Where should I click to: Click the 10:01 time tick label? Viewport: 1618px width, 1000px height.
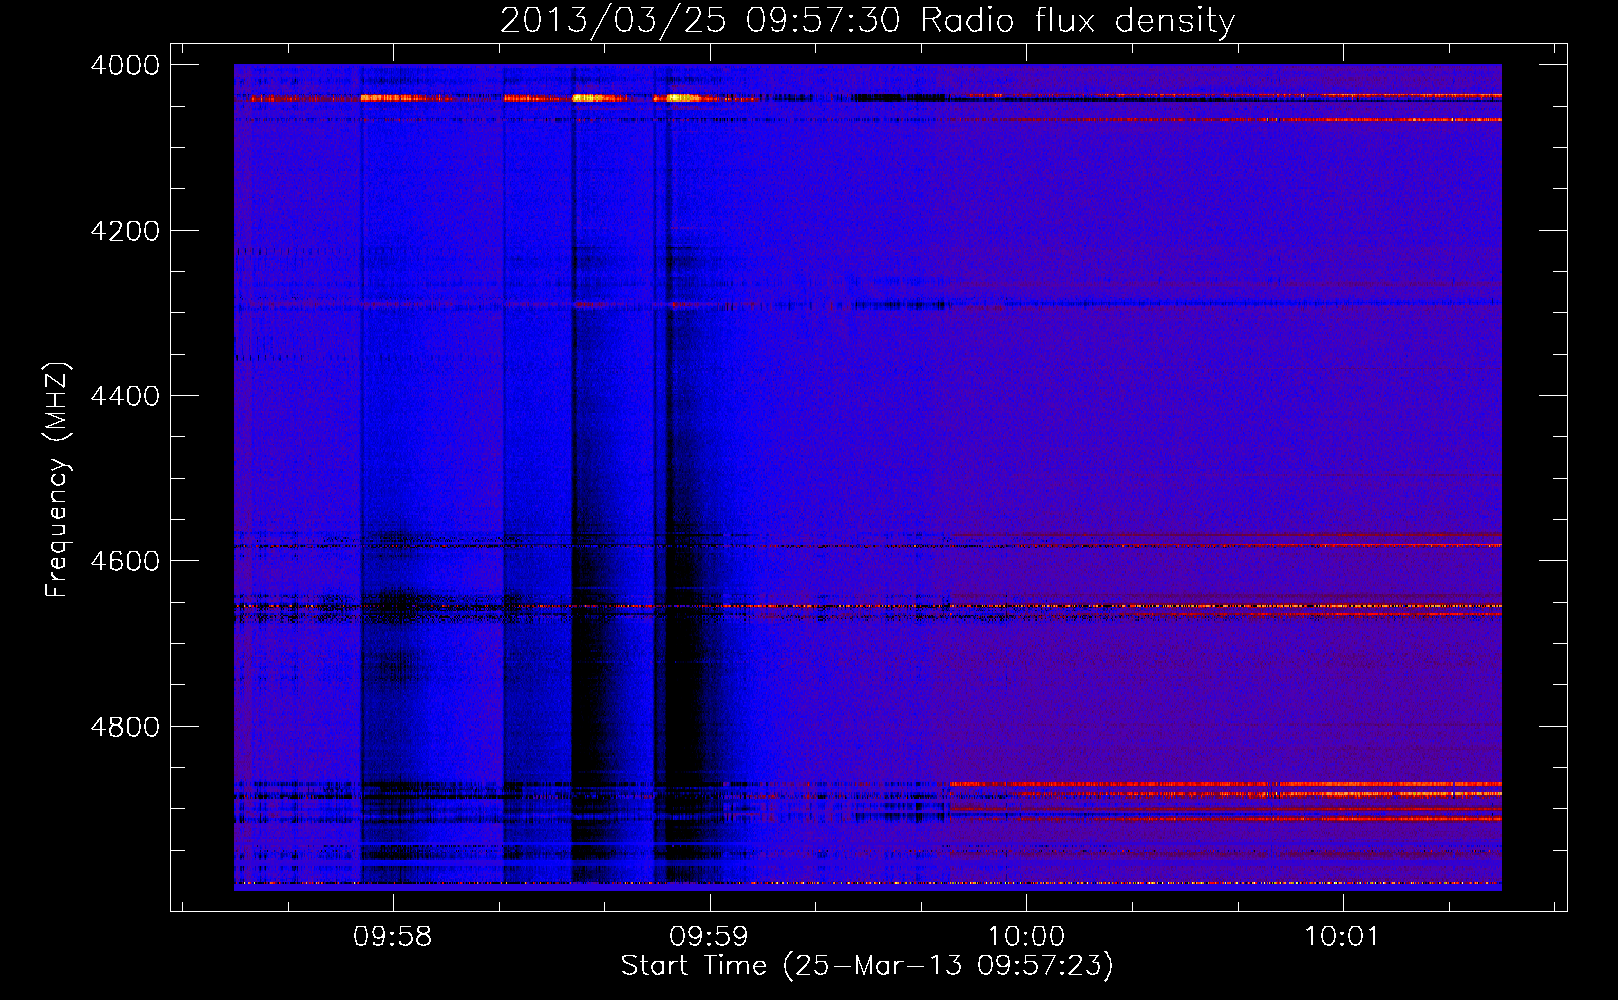coord(1342,937)
